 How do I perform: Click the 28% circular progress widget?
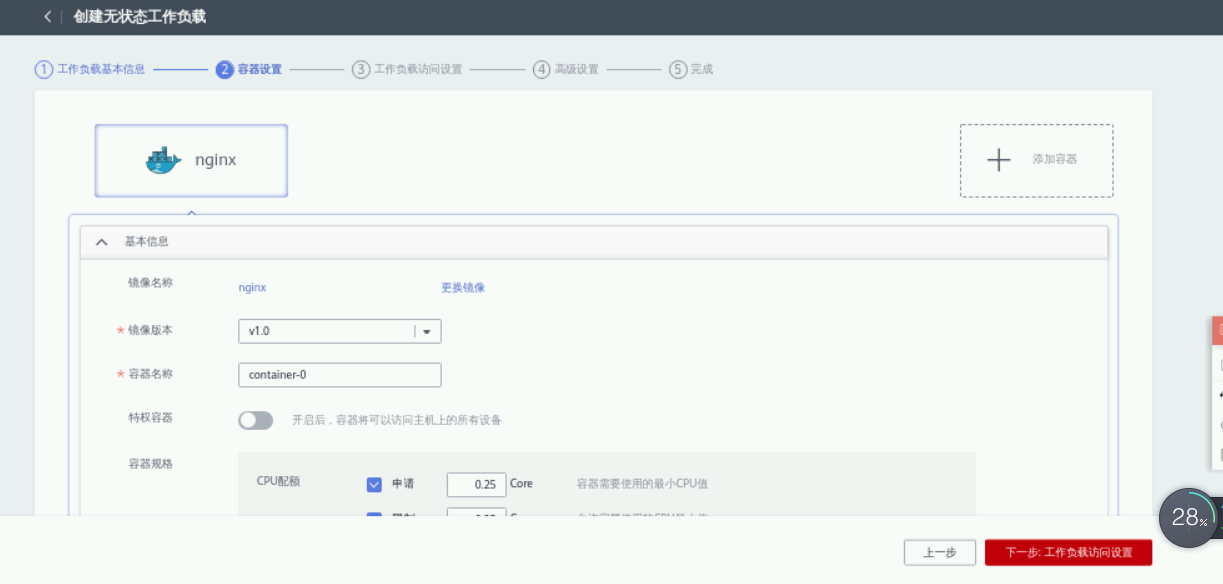[x=1187, y=517]
